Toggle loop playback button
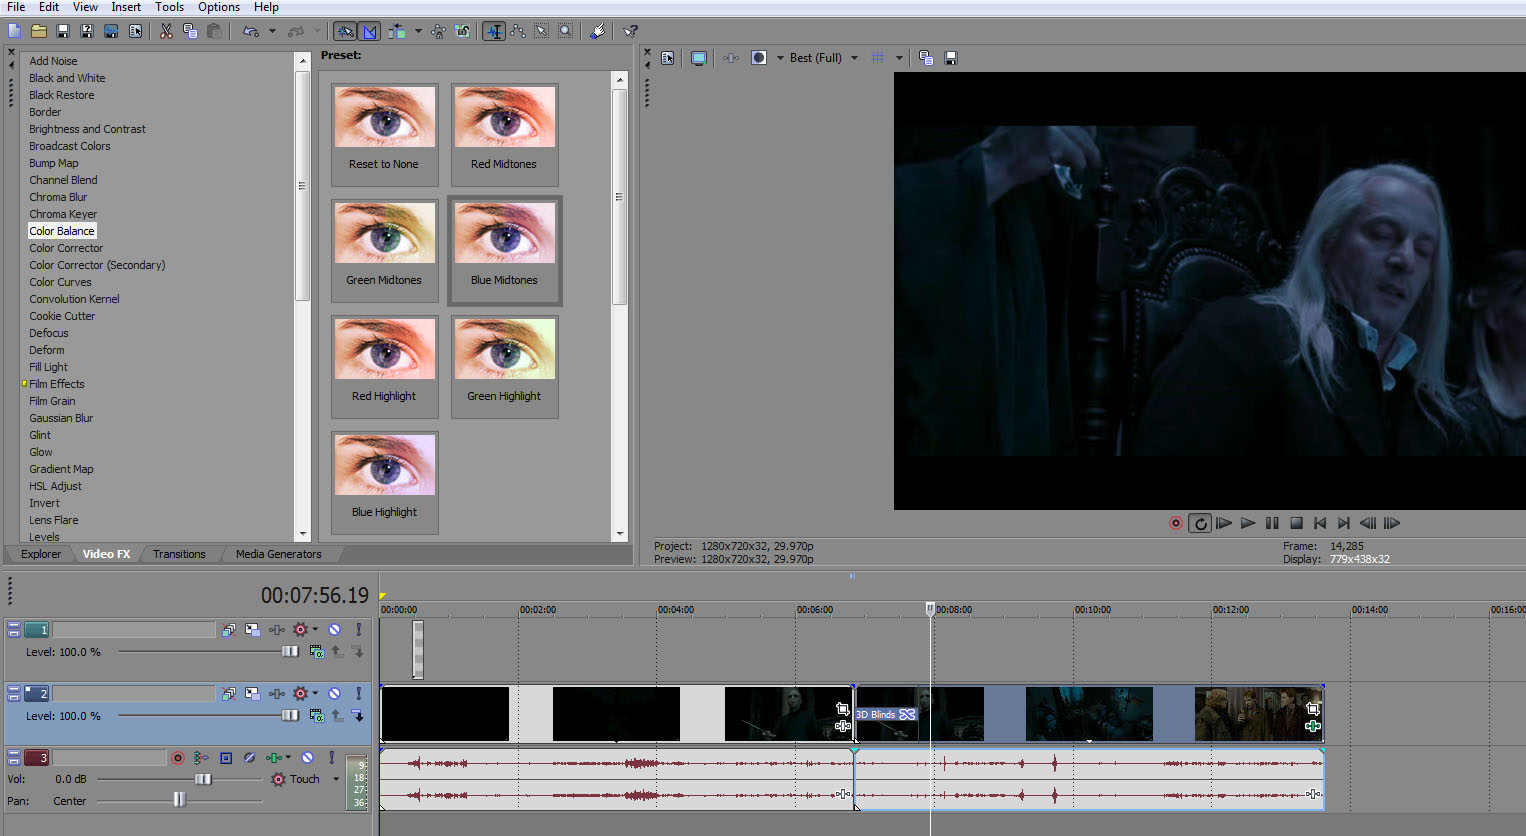1526x836 pixels. tap(1200, 523)
